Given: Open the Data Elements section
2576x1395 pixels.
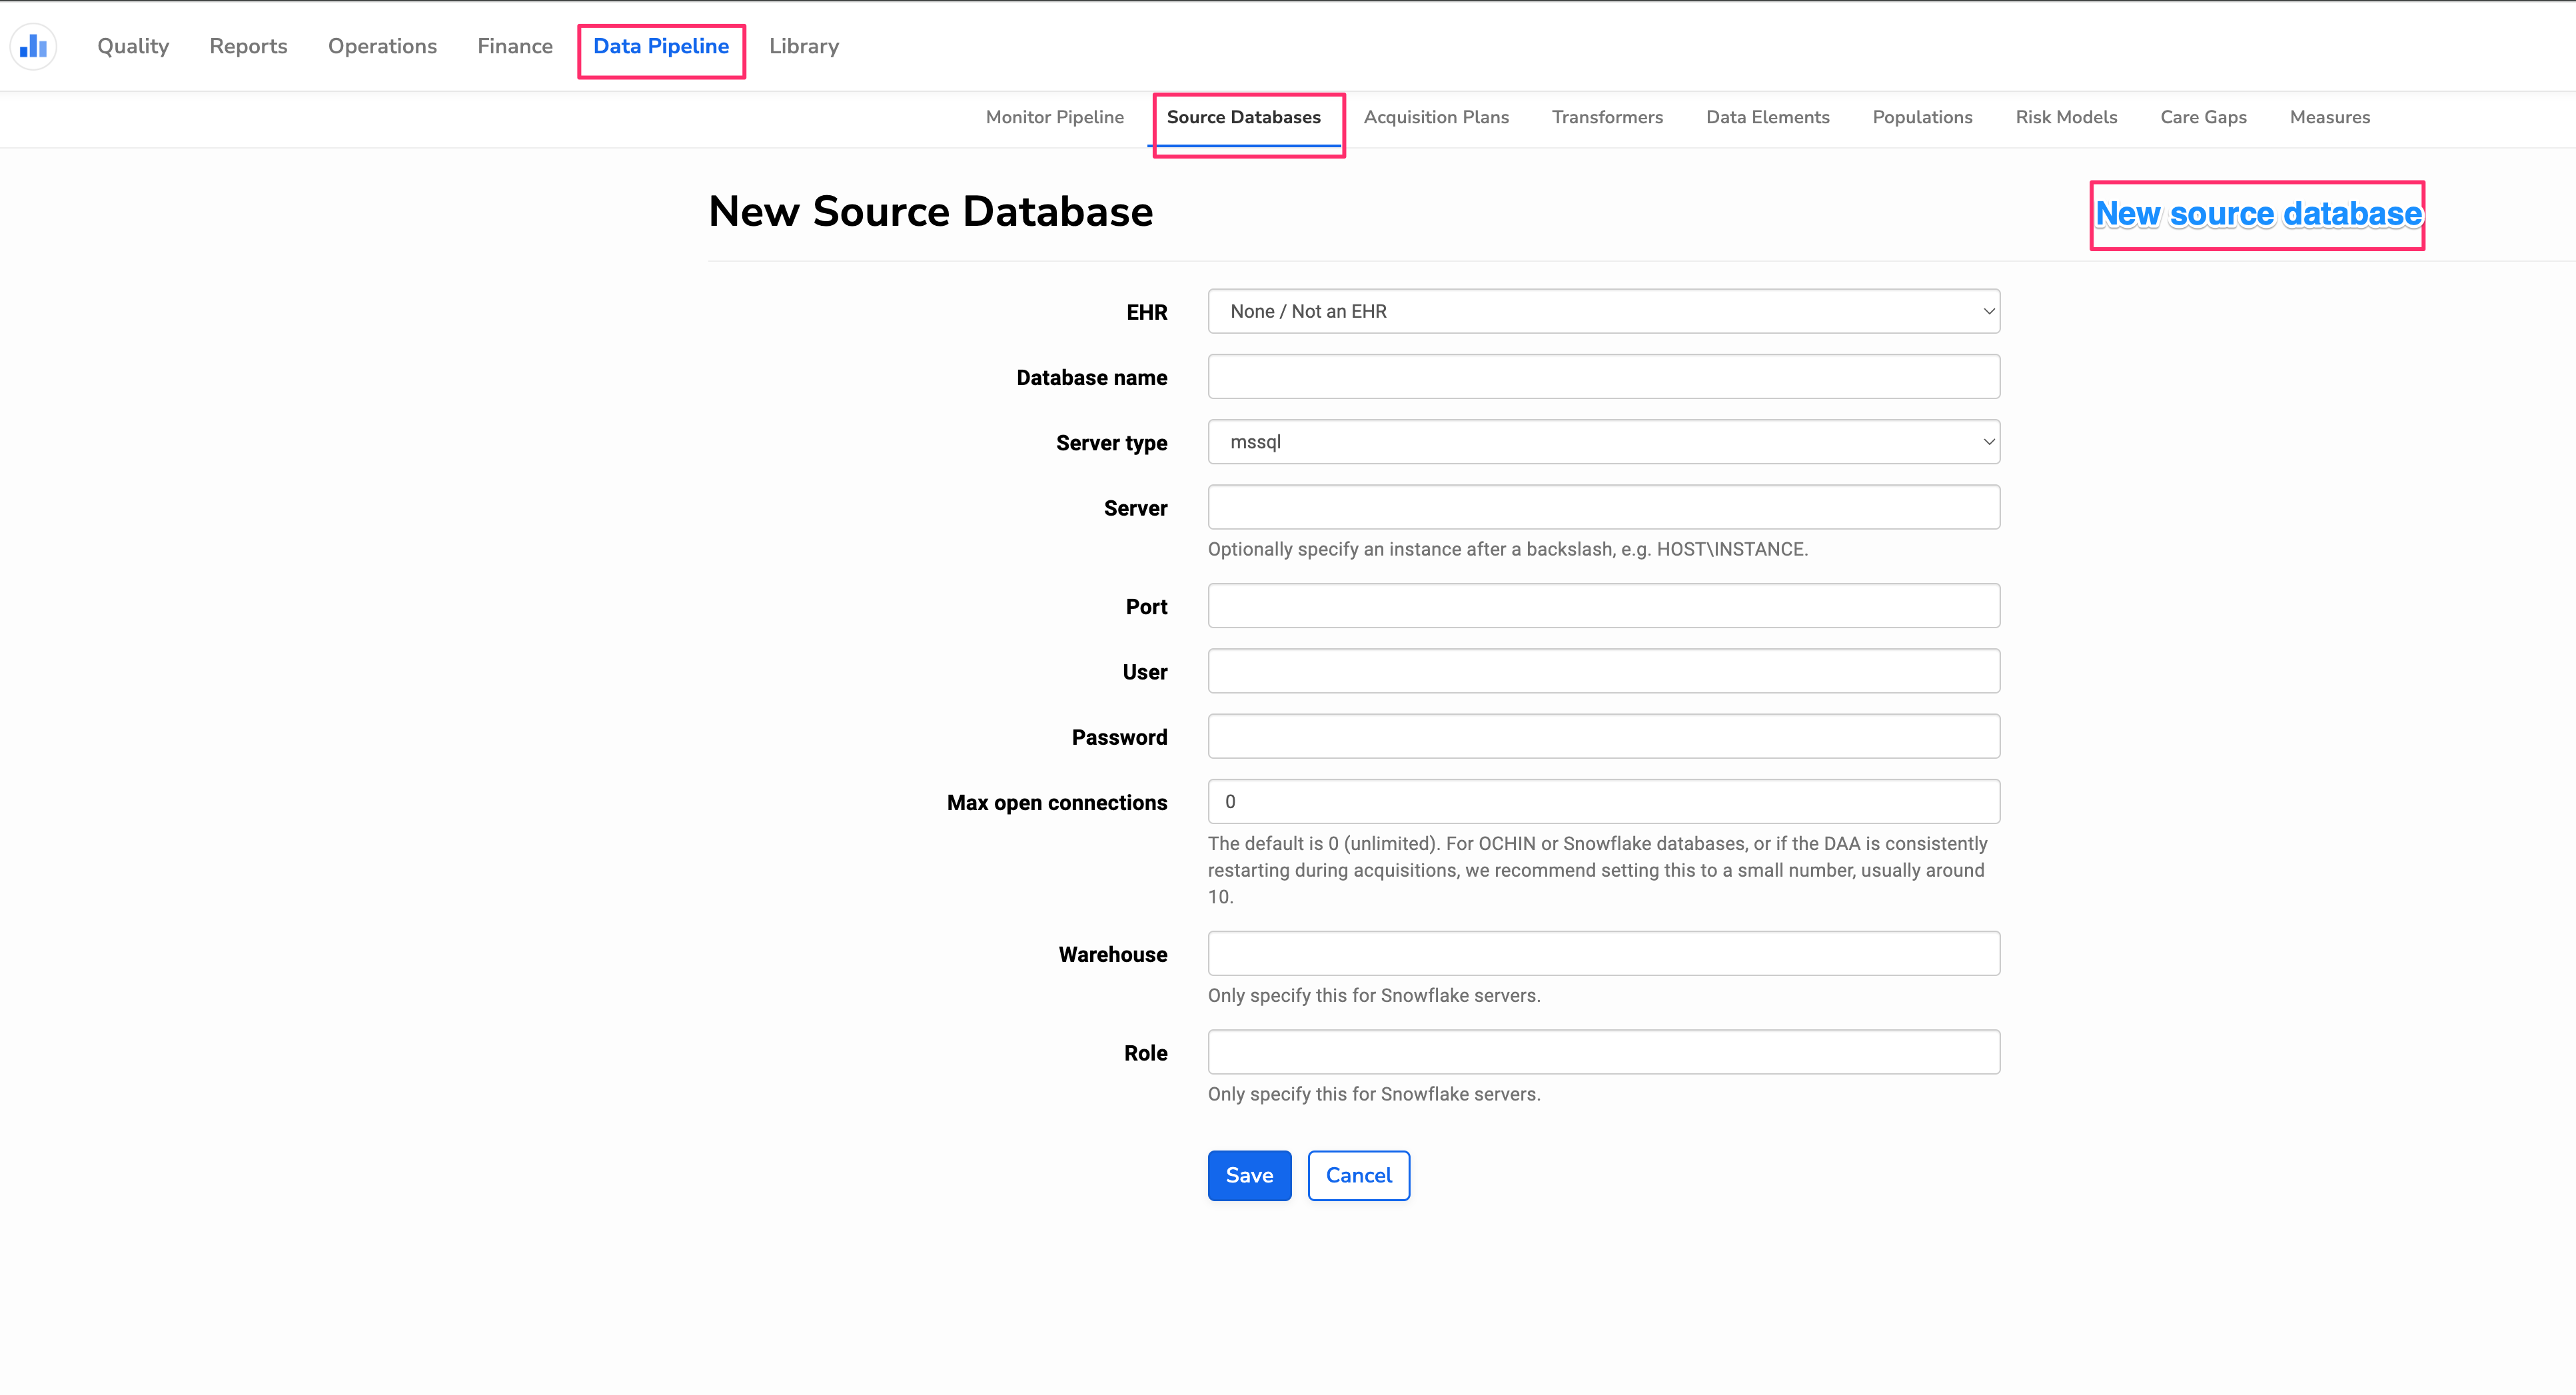Looking at the screenshot, I should click(x=1767, y=117).
